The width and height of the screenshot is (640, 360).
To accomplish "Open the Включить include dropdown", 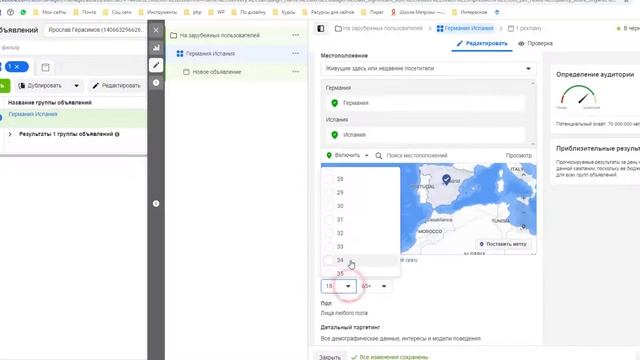I will (347, 156).
